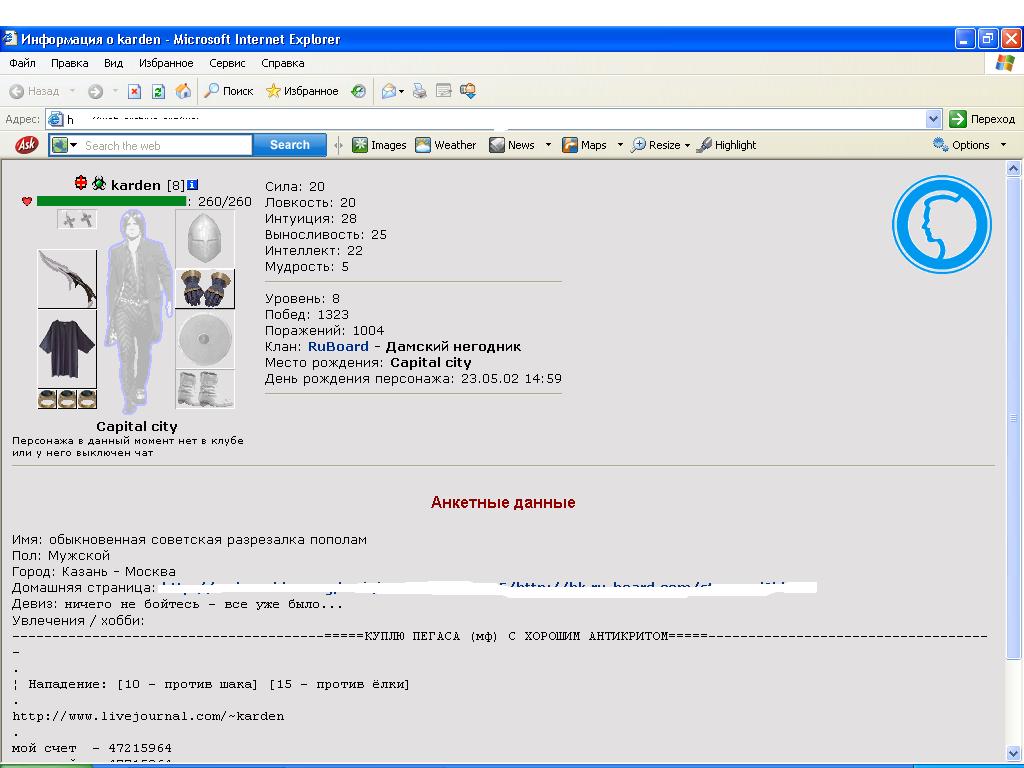
Task: Select the boots equipment slot
Action: coord(204,389)
